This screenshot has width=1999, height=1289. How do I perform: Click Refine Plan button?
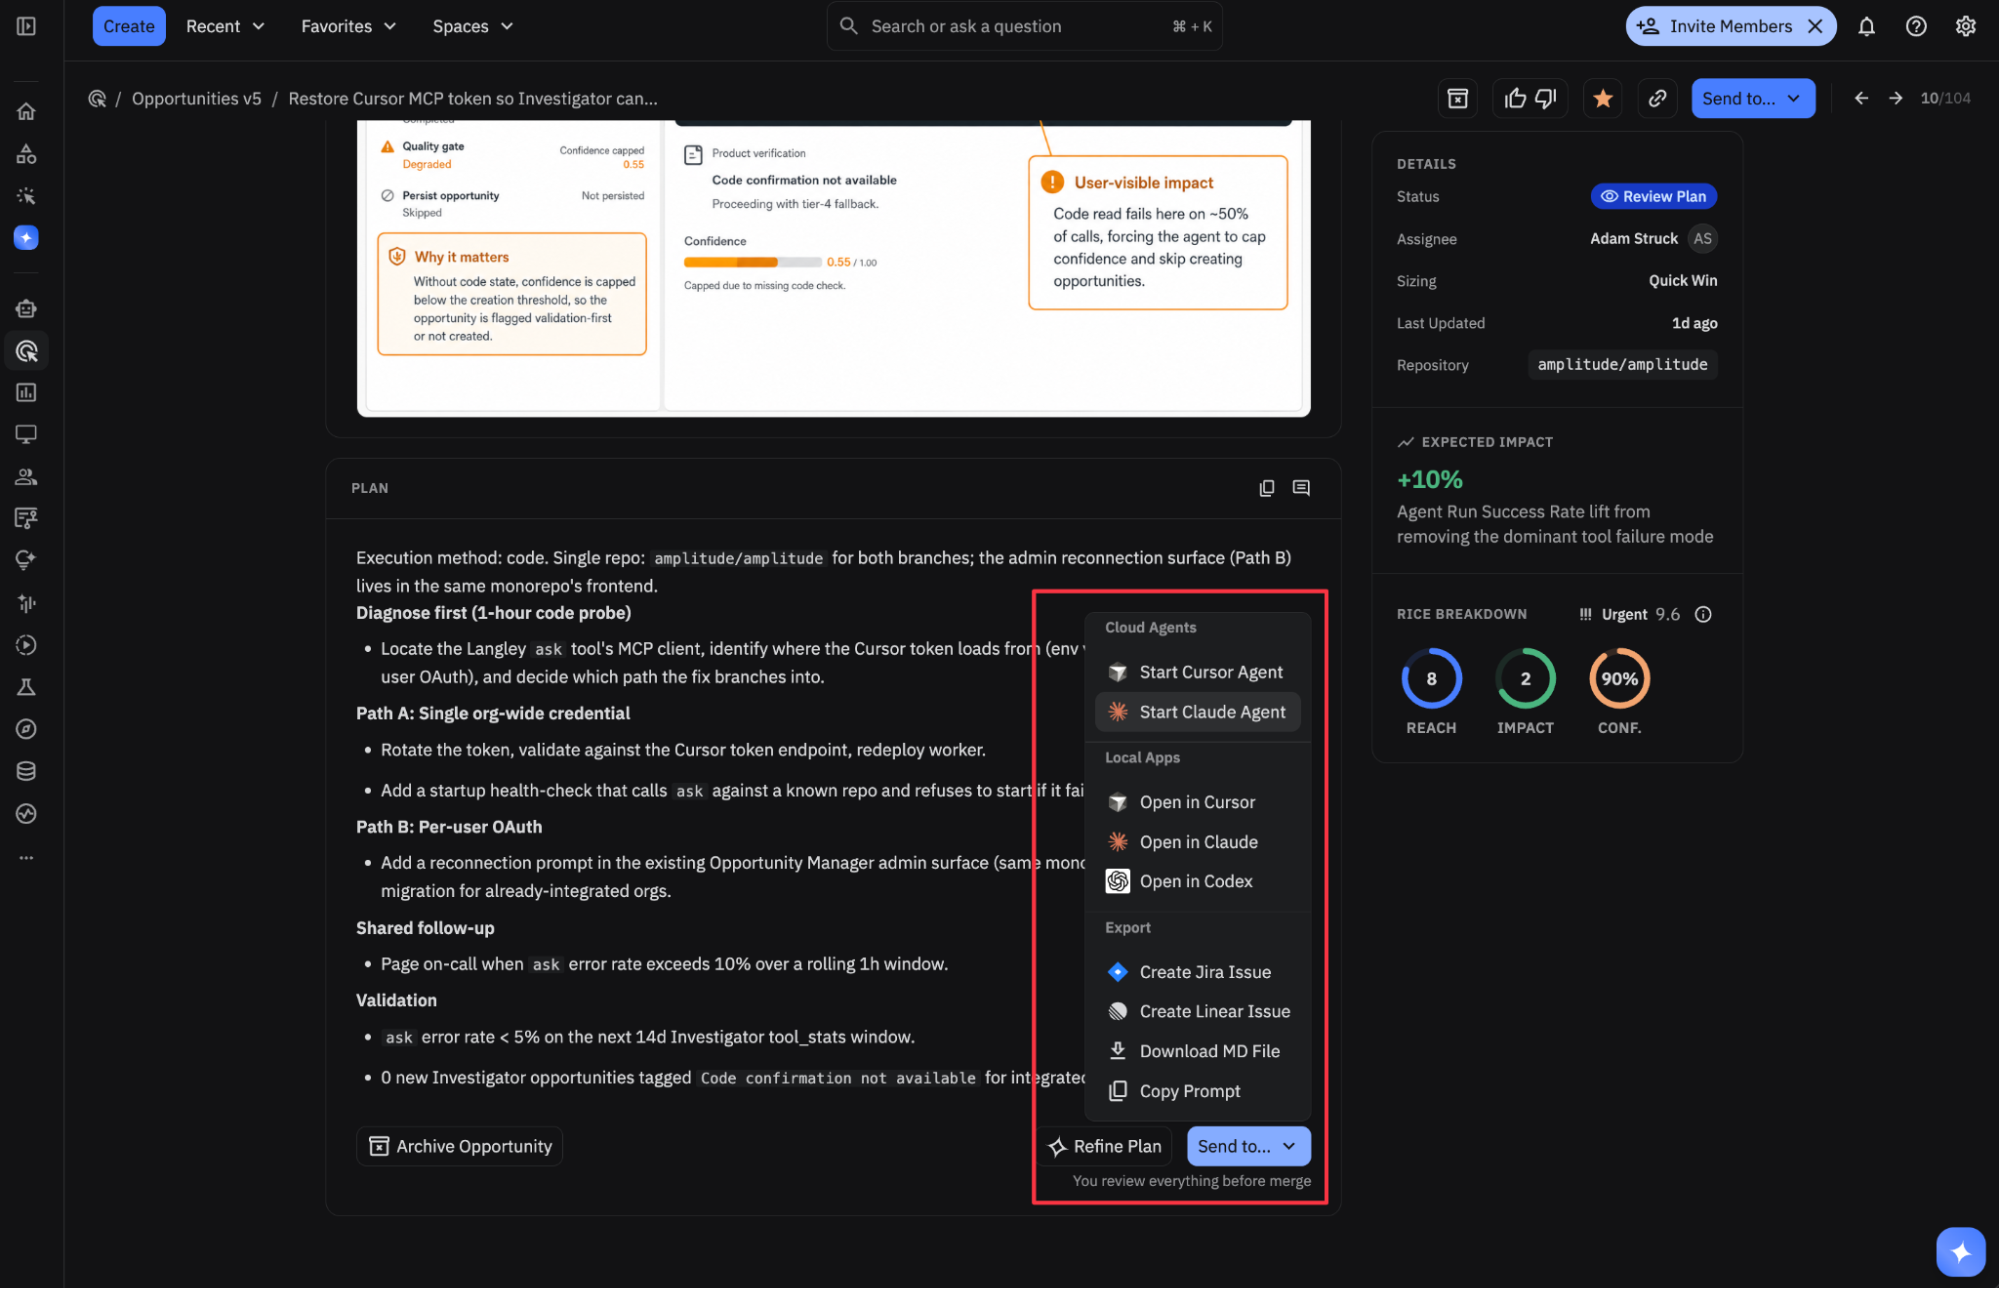[x=1104, y=1146]
